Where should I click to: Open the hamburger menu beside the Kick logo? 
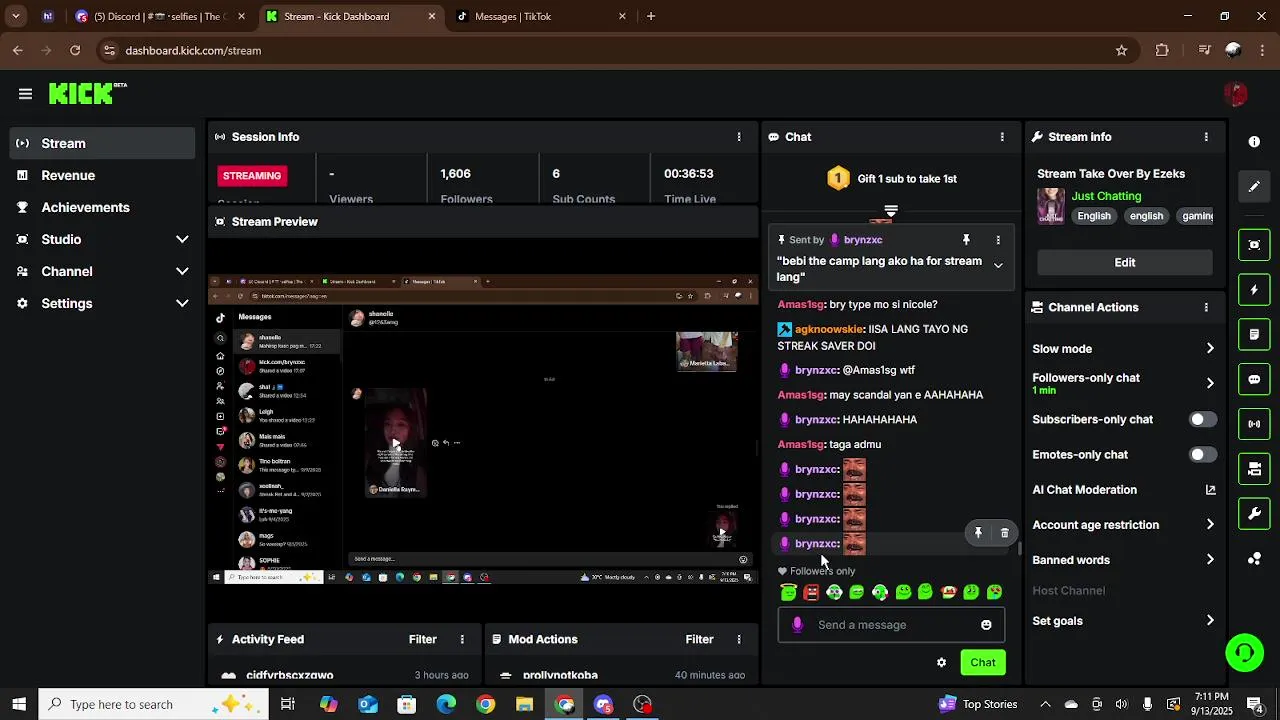(x=25, y=94)
